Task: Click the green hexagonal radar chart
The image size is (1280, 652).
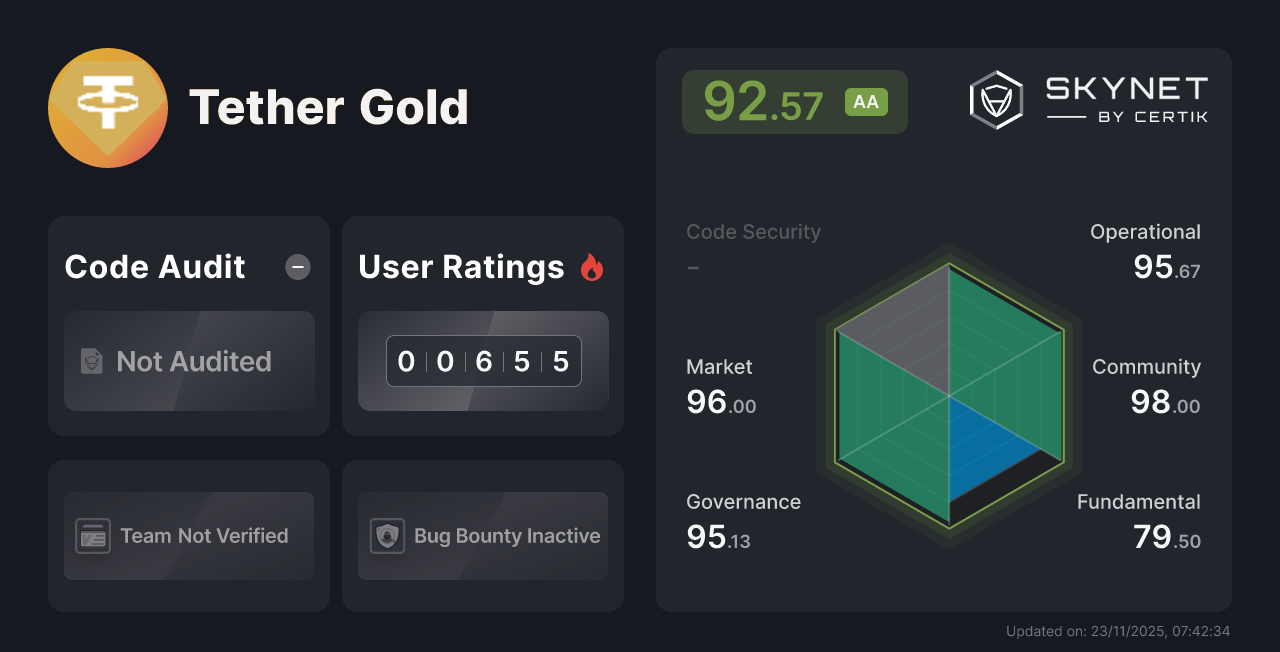Action: (x=948, y=398)
